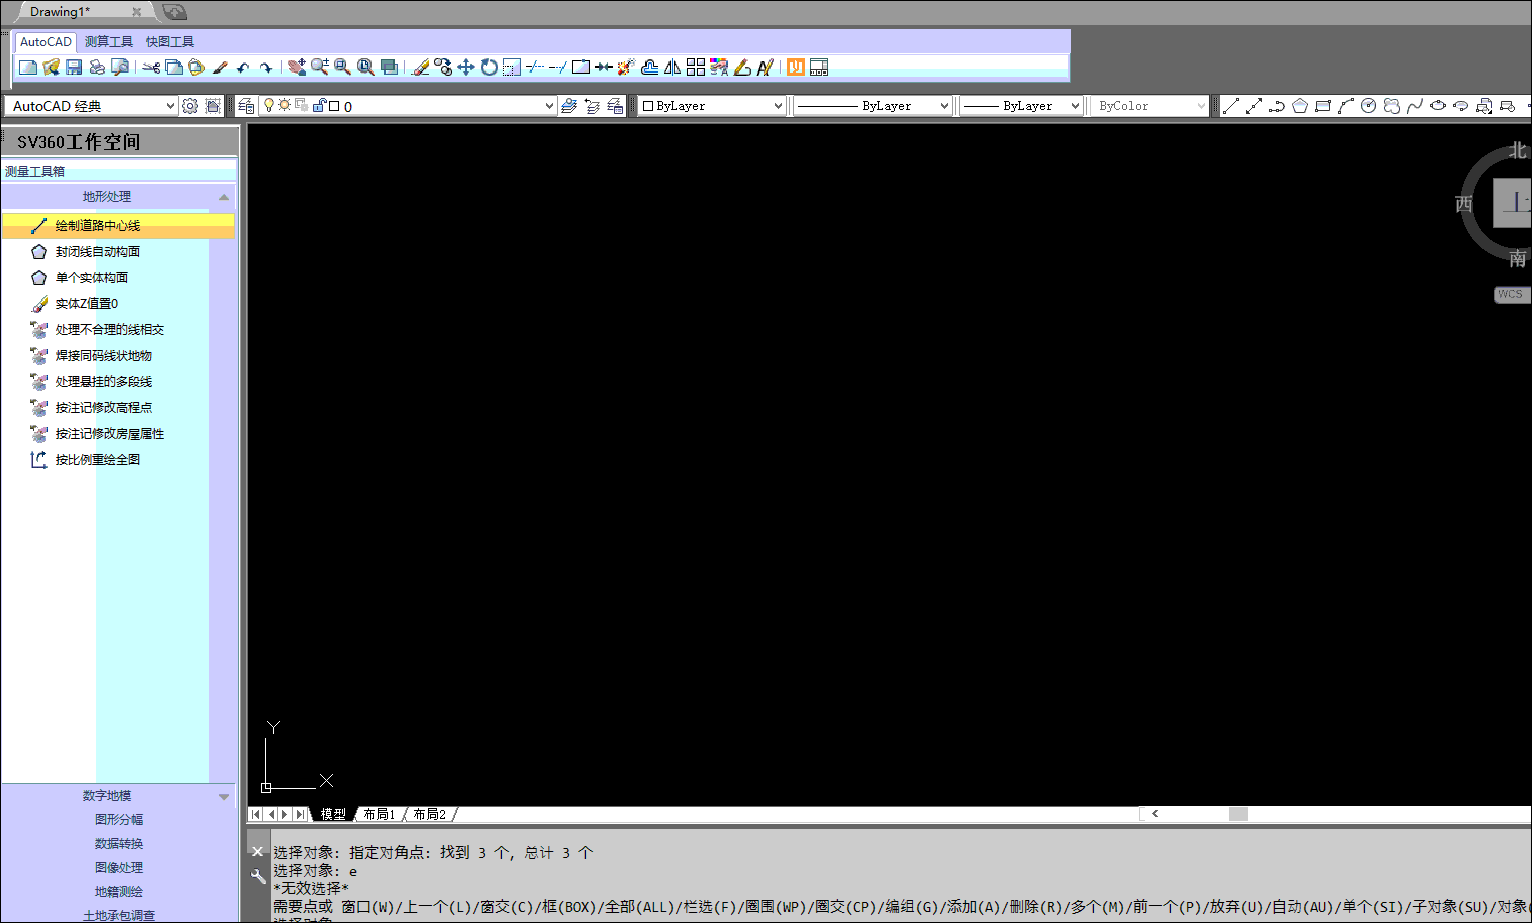Viewport: 1532px width, 923px height.
Task: Select the Move tool icon
Action: (466, 67)
